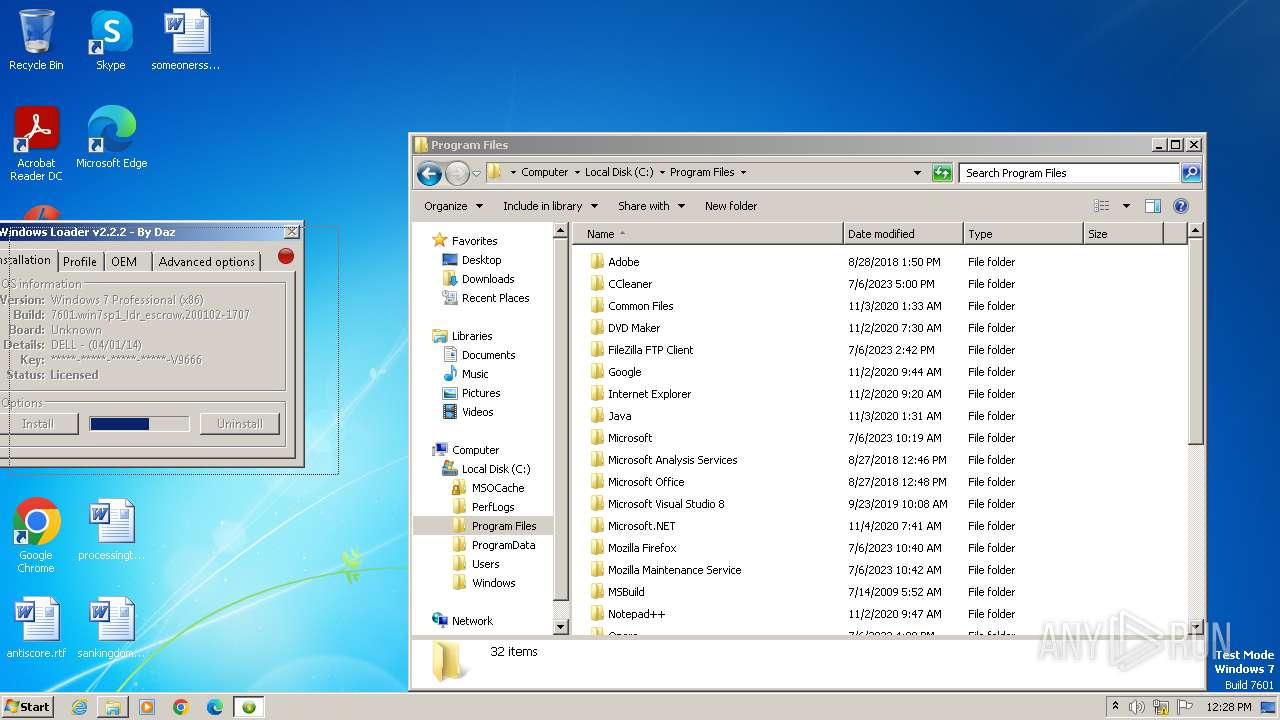Select the Mozilla Firefox folder
The height and width of the screenshot is (720, 1280).
[642, 548]
